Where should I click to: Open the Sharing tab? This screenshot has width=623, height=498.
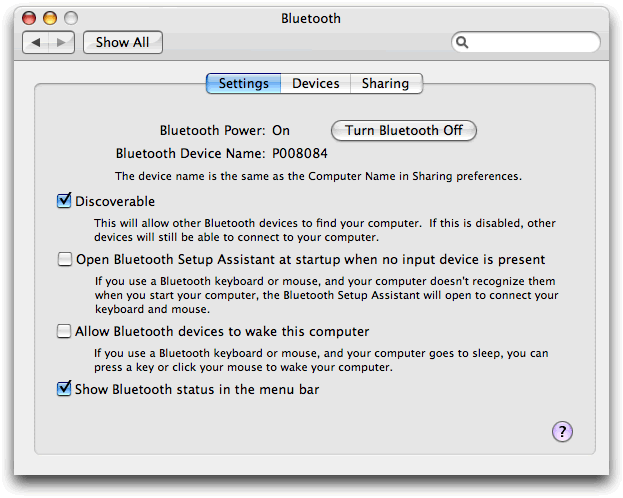(385, 84)
